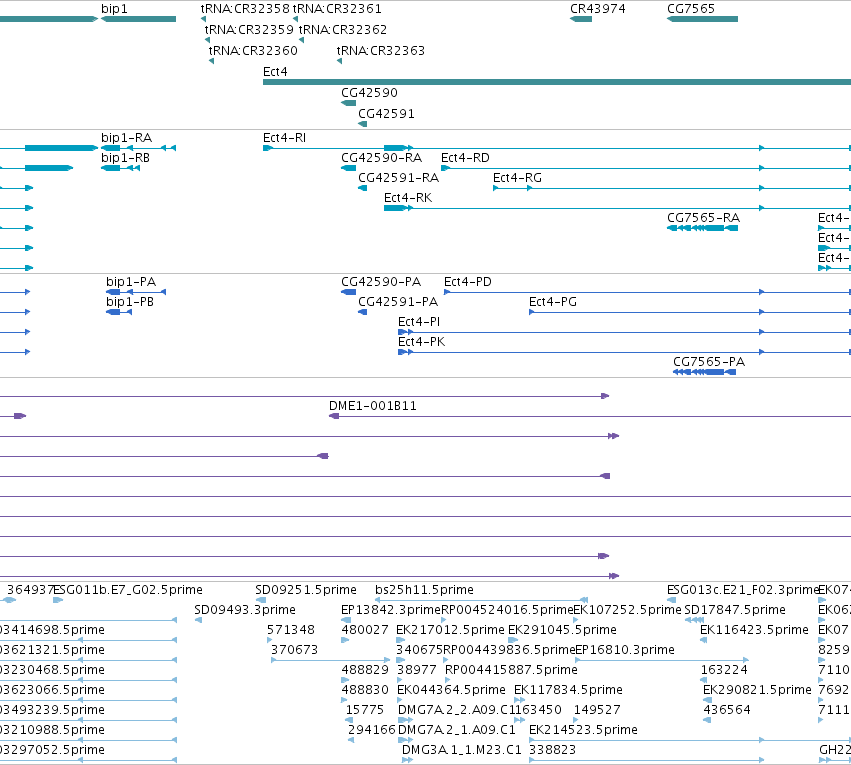Click the CG42590-PA protein glyph
The height and width of the screenshot is (765, 851).
(x=348, y=292)
